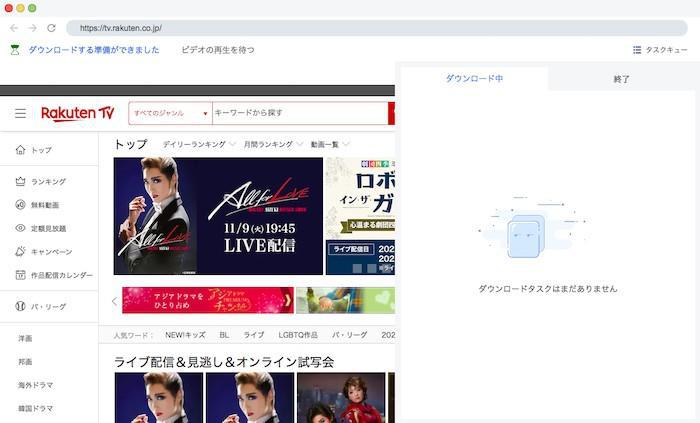Viewport: 700px width, 423px height.
Task: Open the second live stream thumbnail
Action: (250, 398)
